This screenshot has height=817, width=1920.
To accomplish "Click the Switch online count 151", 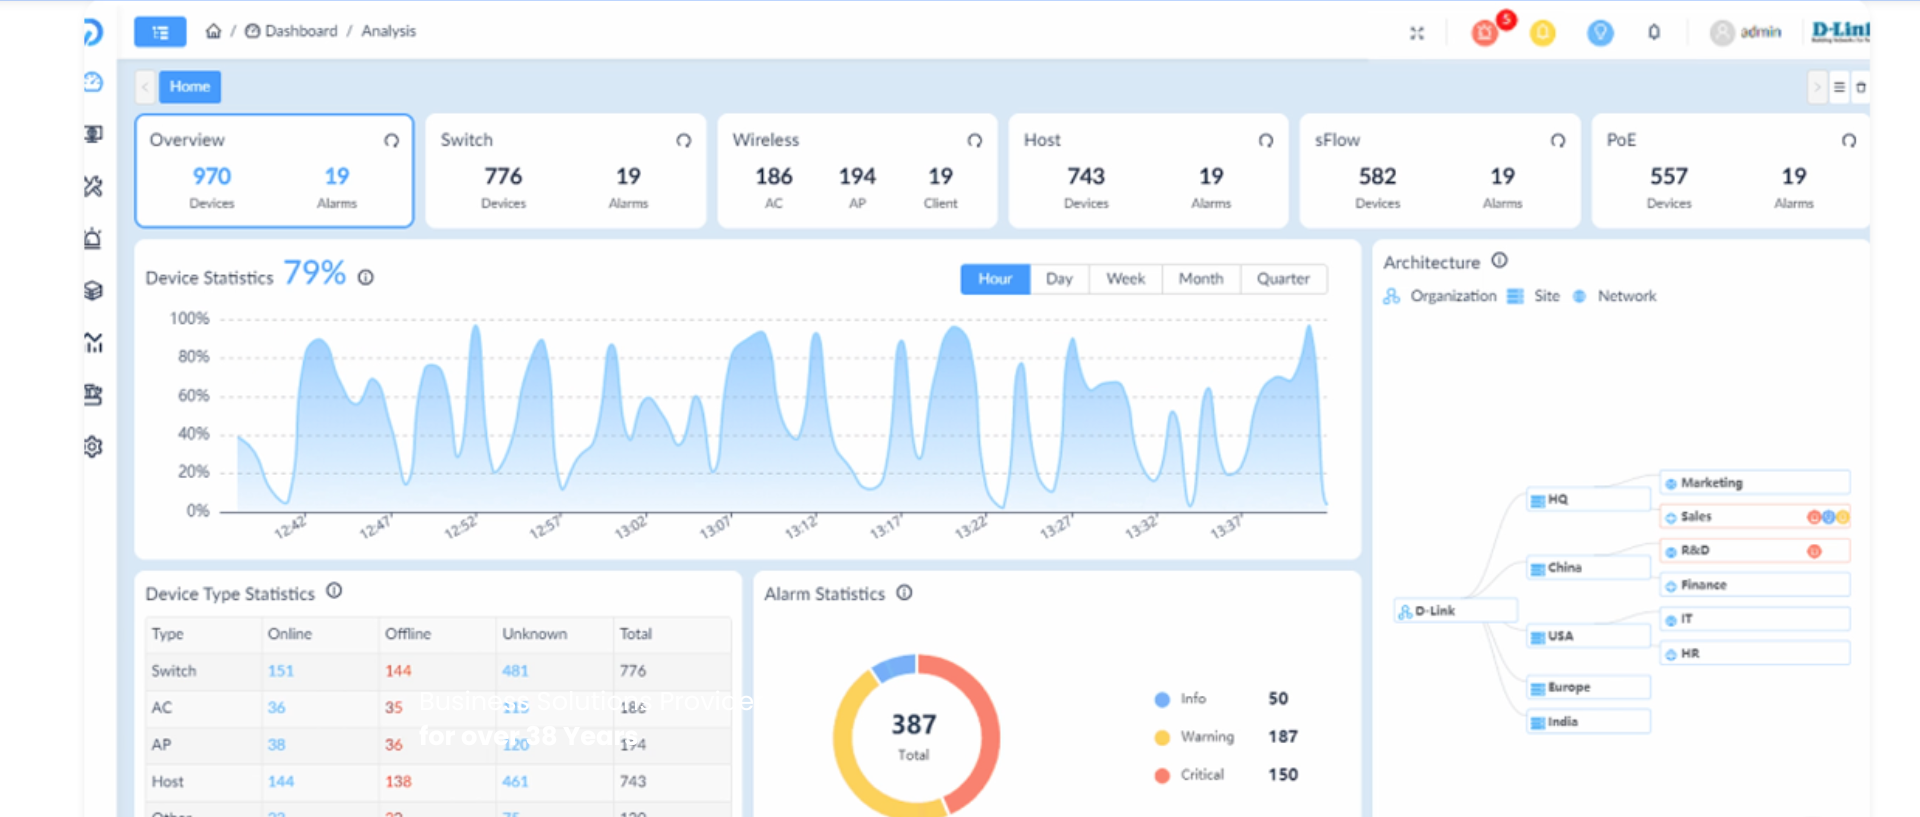I will tap(280, 671).
